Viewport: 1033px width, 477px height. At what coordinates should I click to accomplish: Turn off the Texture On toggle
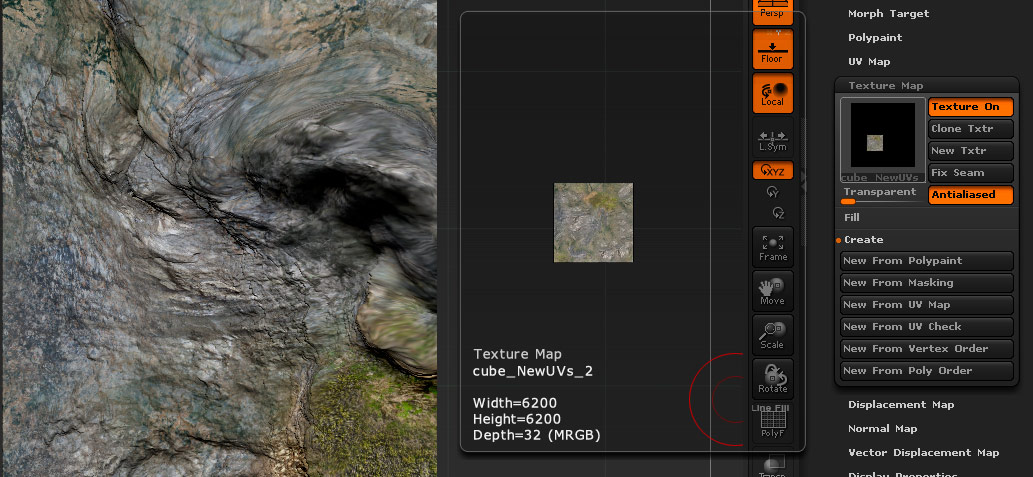[970, 107]
